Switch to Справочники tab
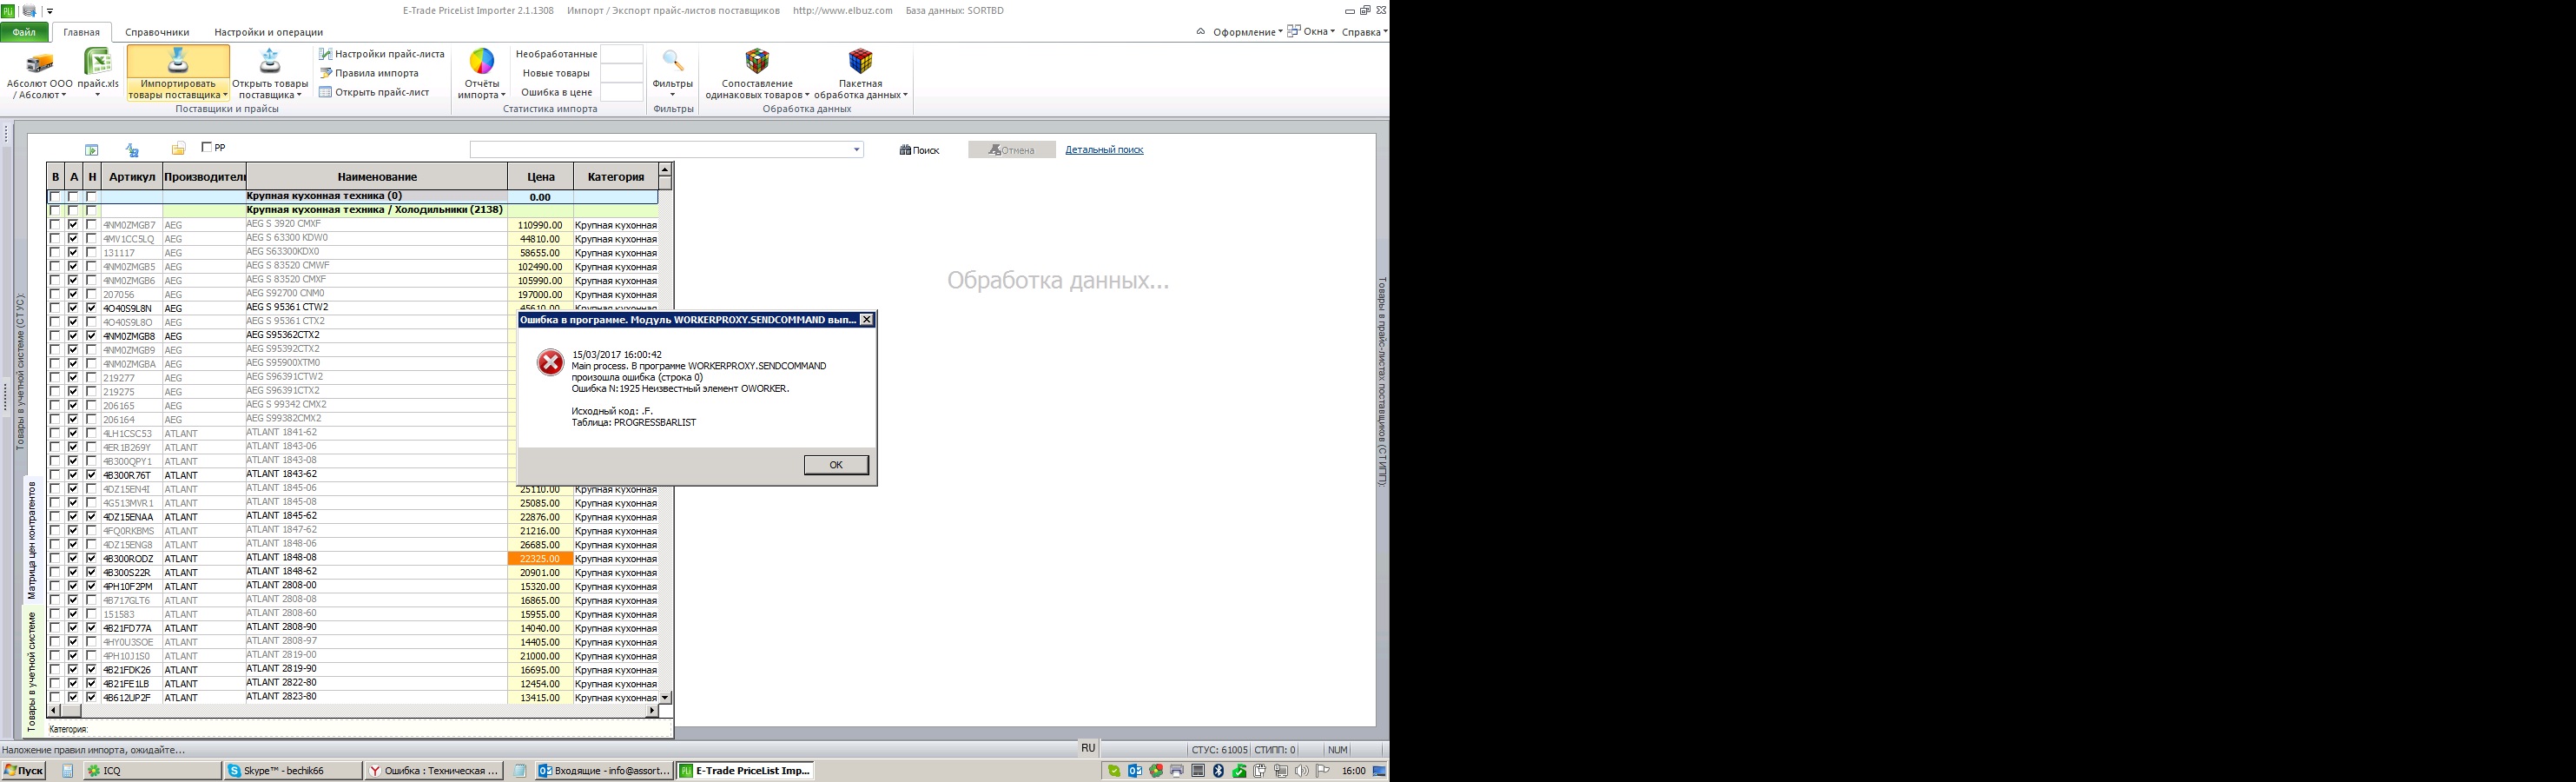Screen dimensions: 2576x782 point(157,32)
